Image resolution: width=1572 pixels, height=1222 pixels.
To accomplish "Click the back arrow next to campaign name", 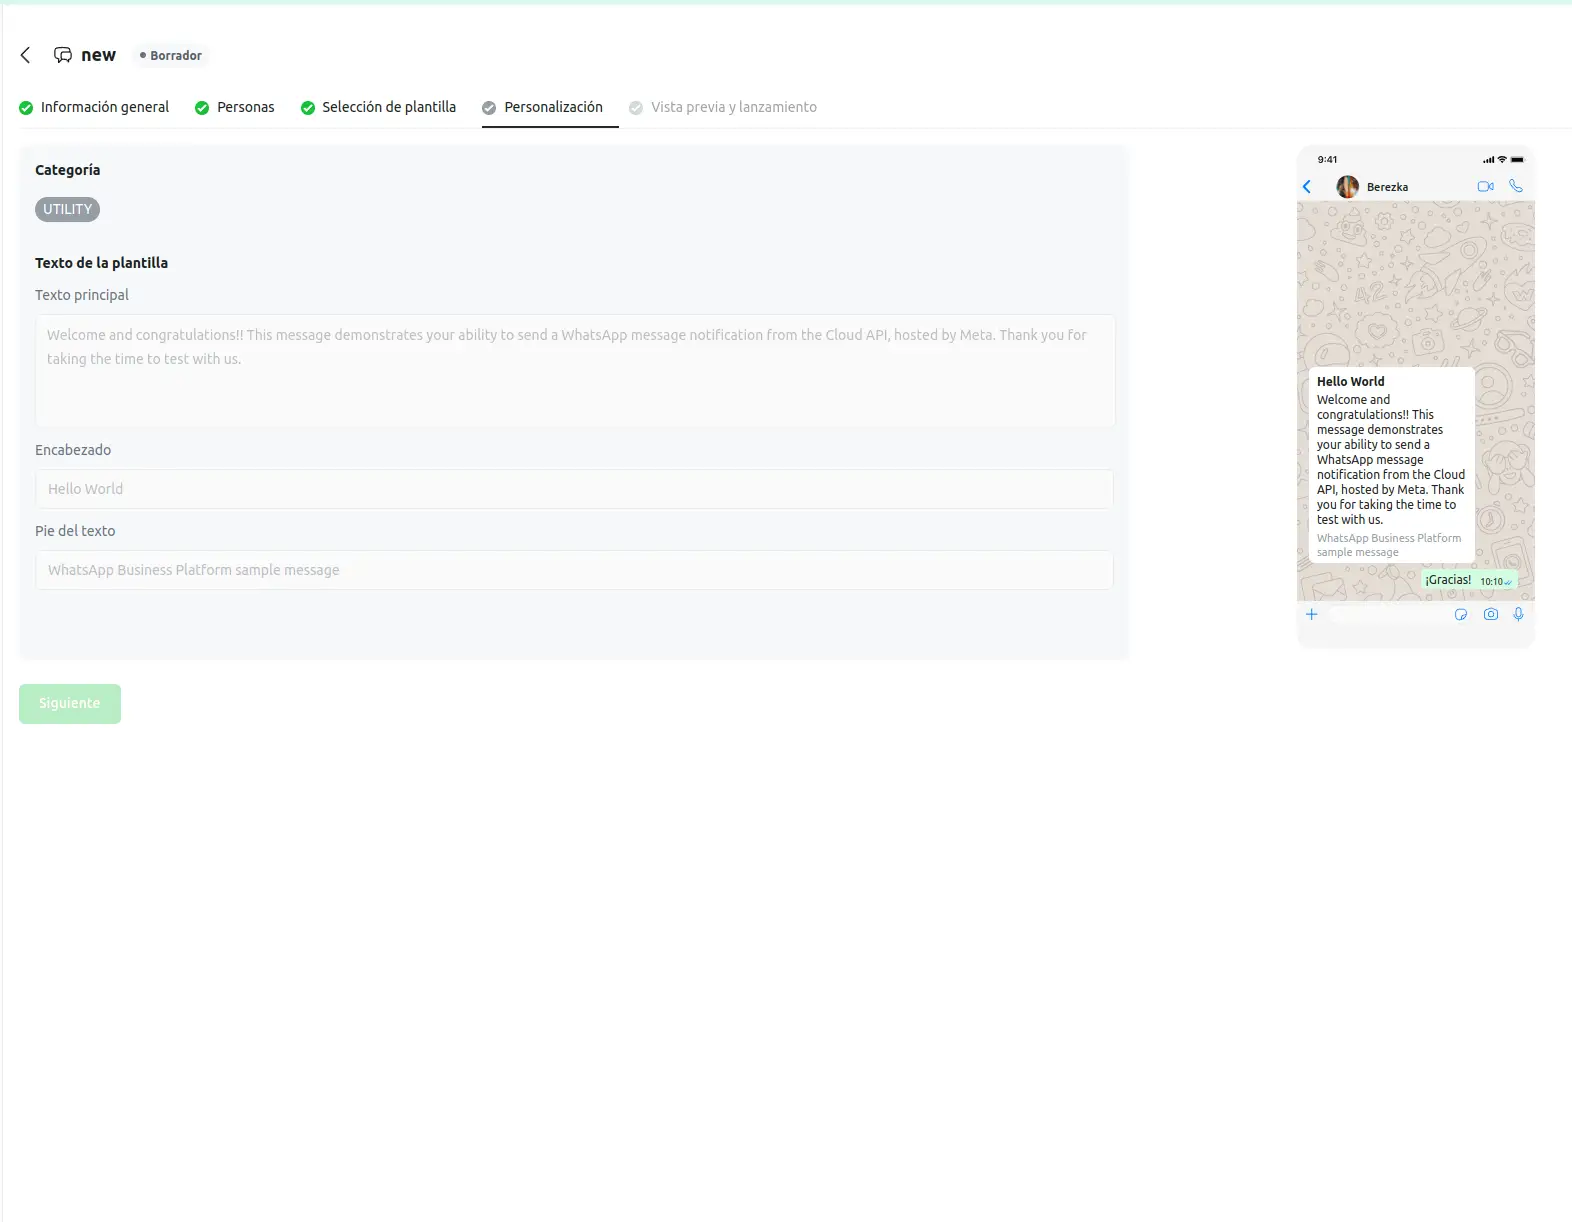I will [x=26, y=55].
